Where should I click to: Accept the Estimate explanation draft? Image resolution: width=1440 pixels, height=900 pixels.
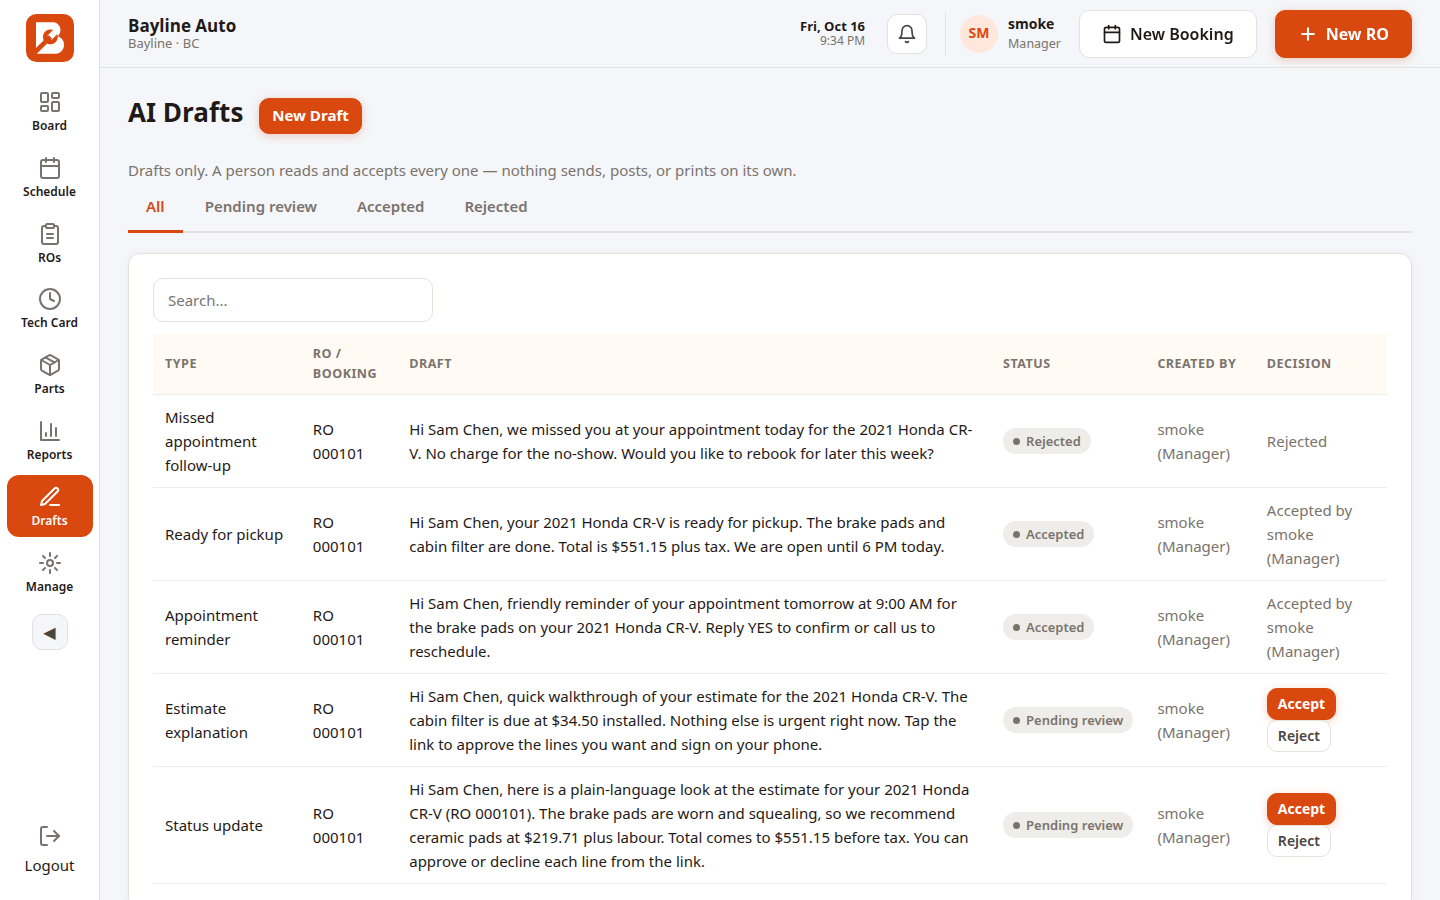1301,704
